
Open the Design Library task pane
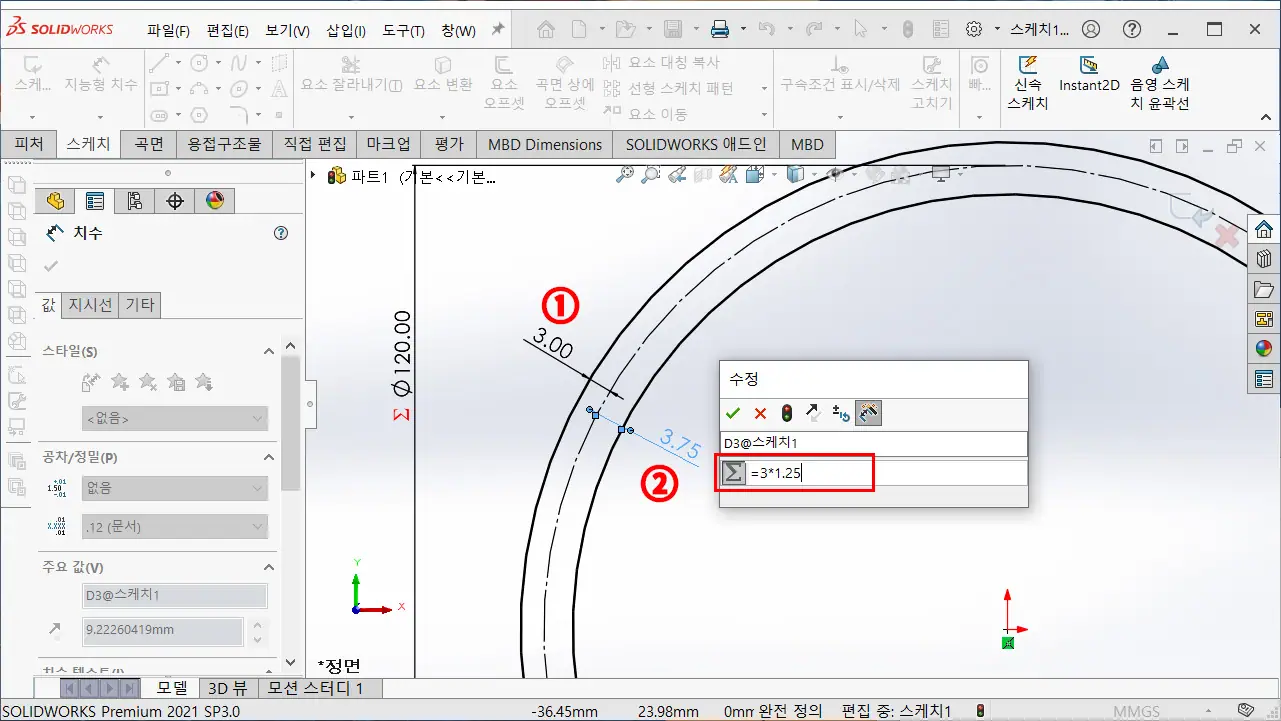[x=1264, y=259]
